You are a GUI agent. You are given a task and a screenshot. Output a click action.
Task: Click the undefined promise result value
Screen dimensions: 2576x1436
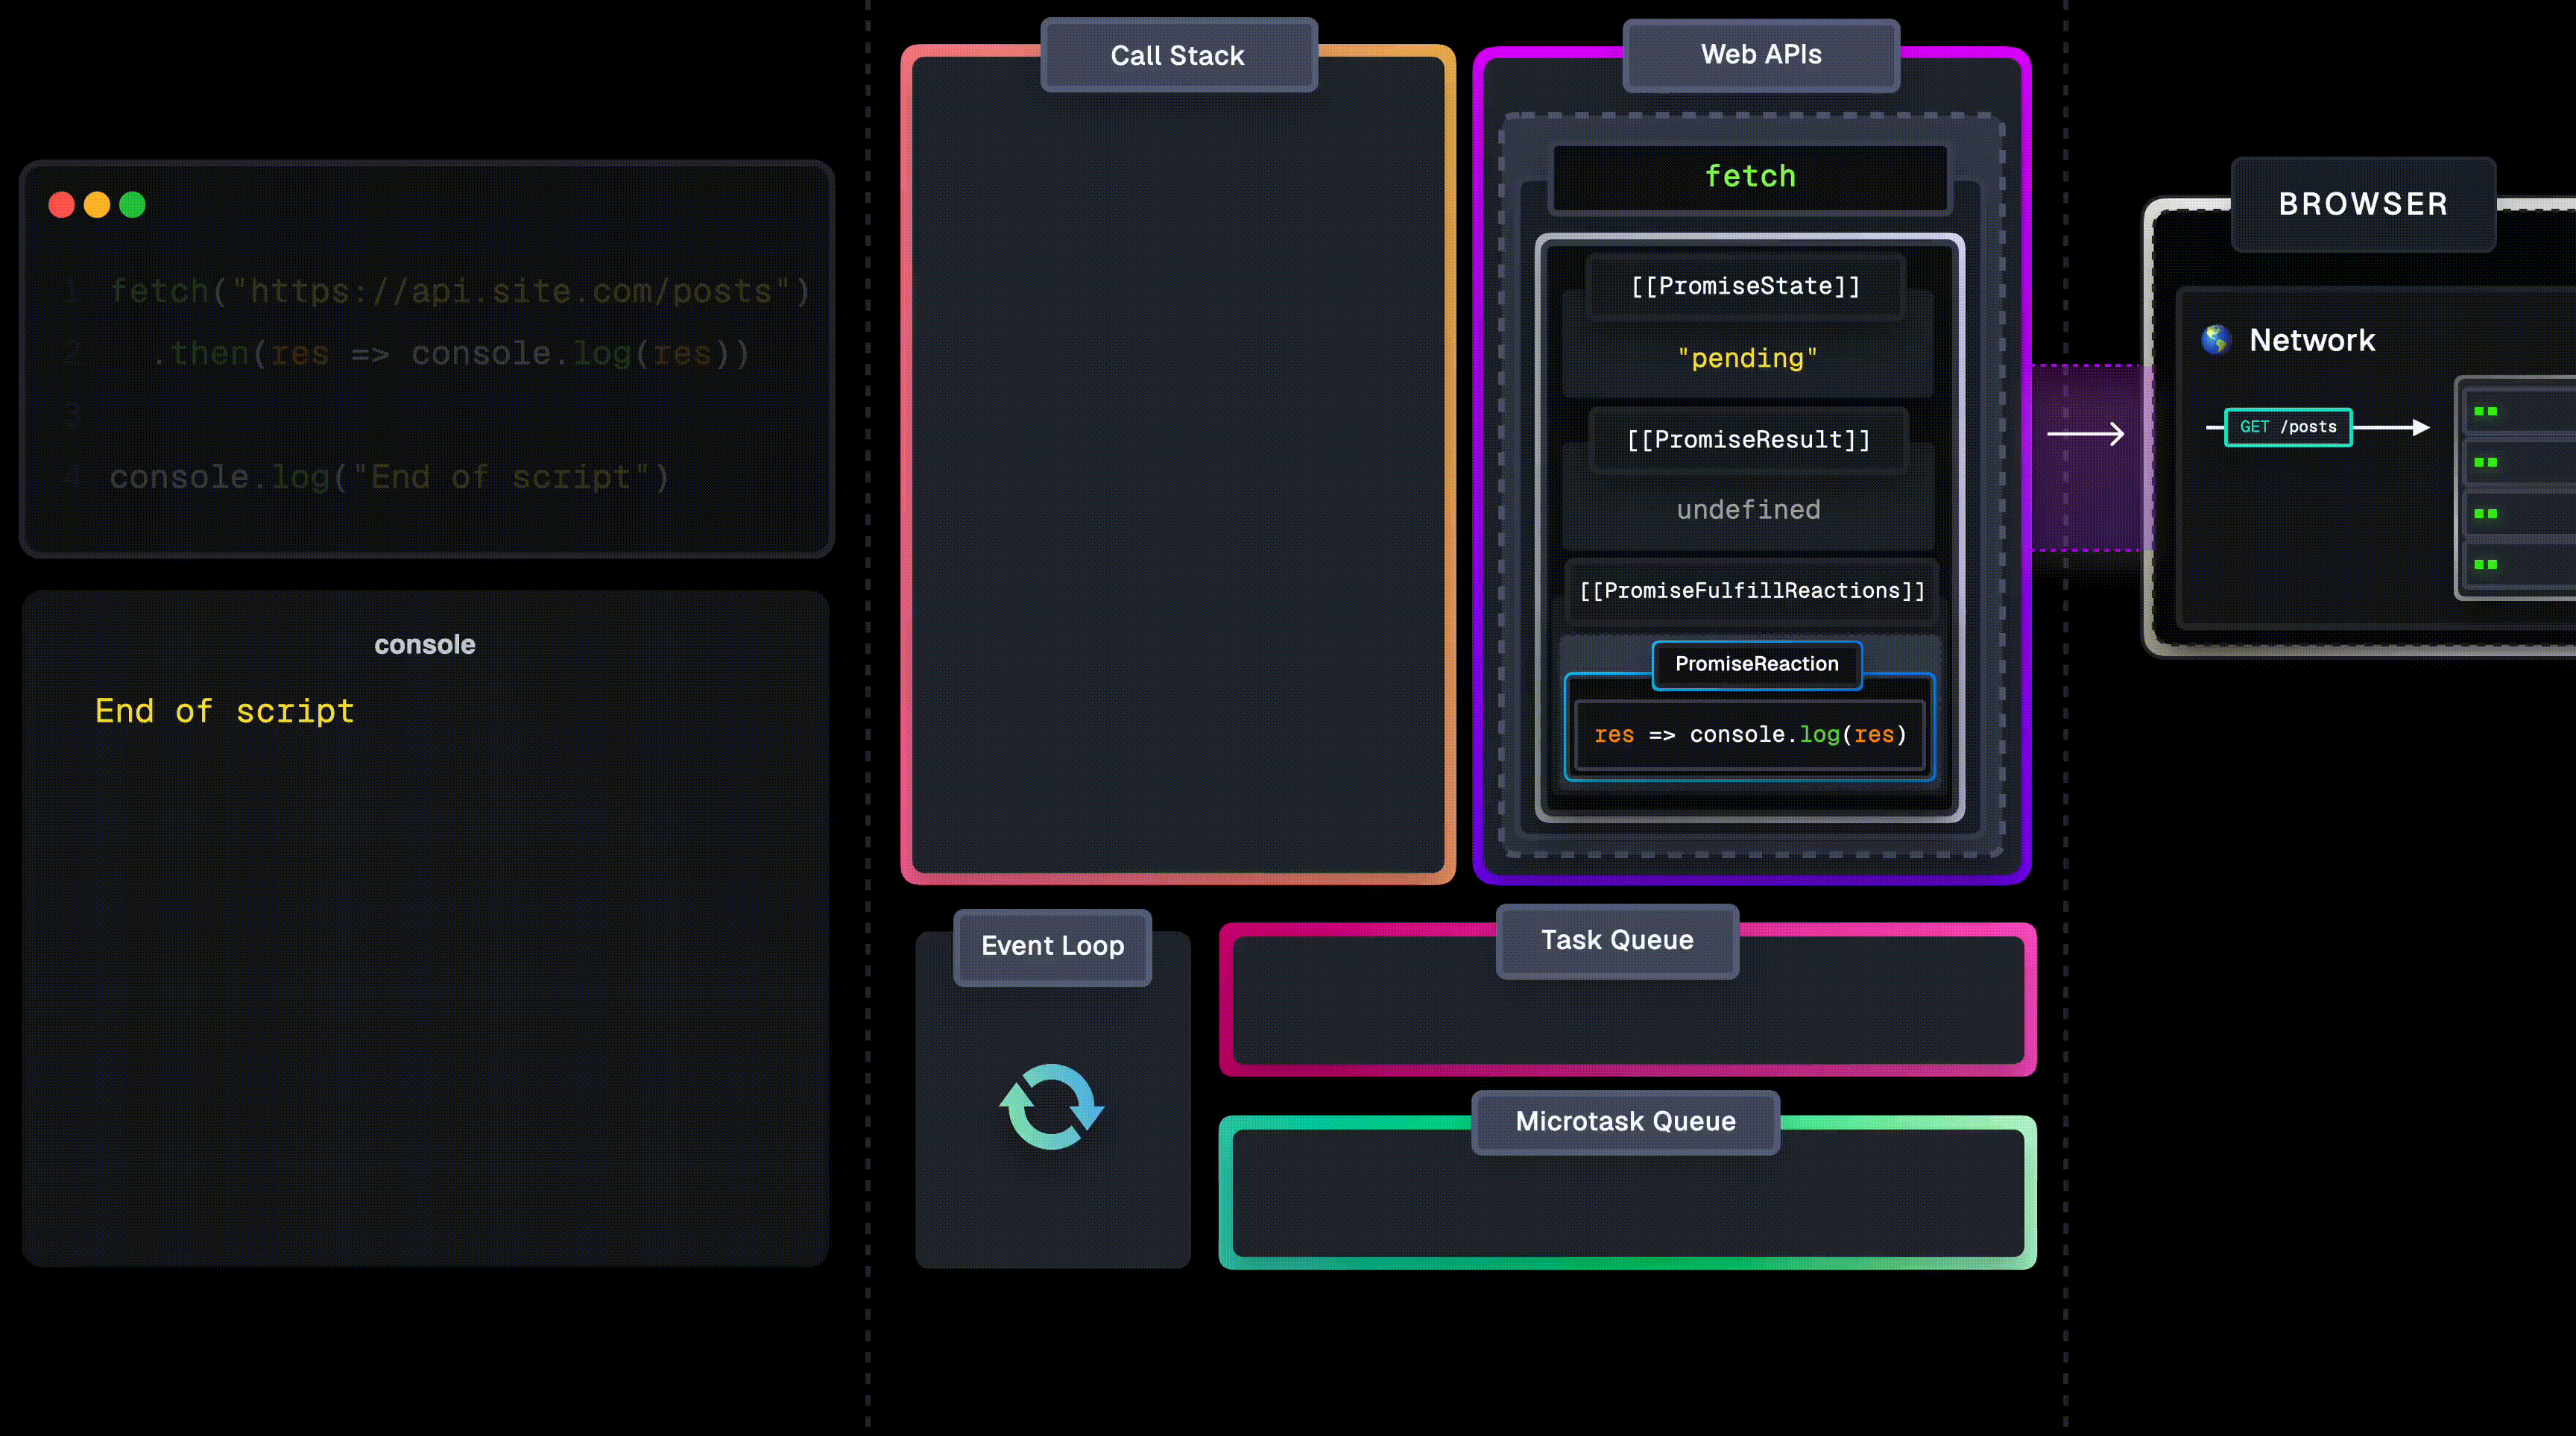(x=1748, y=510)
